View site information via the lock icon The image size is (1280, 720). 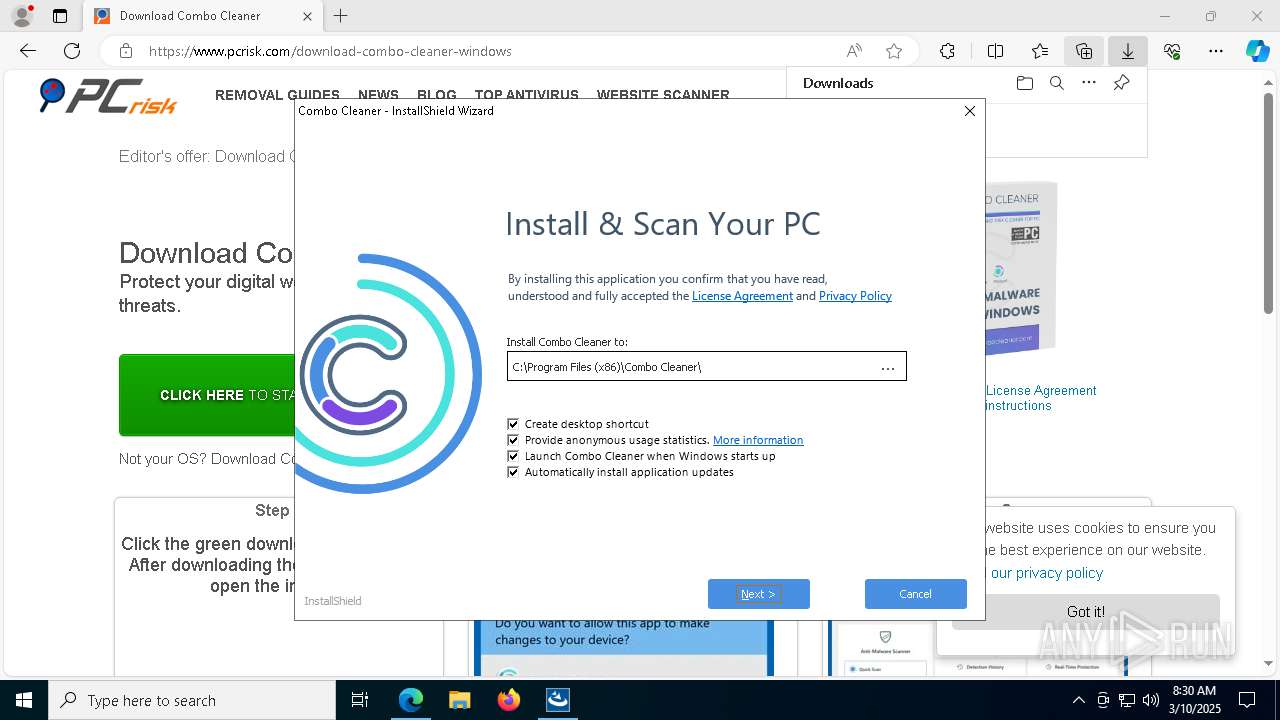(x=126, y=51)
